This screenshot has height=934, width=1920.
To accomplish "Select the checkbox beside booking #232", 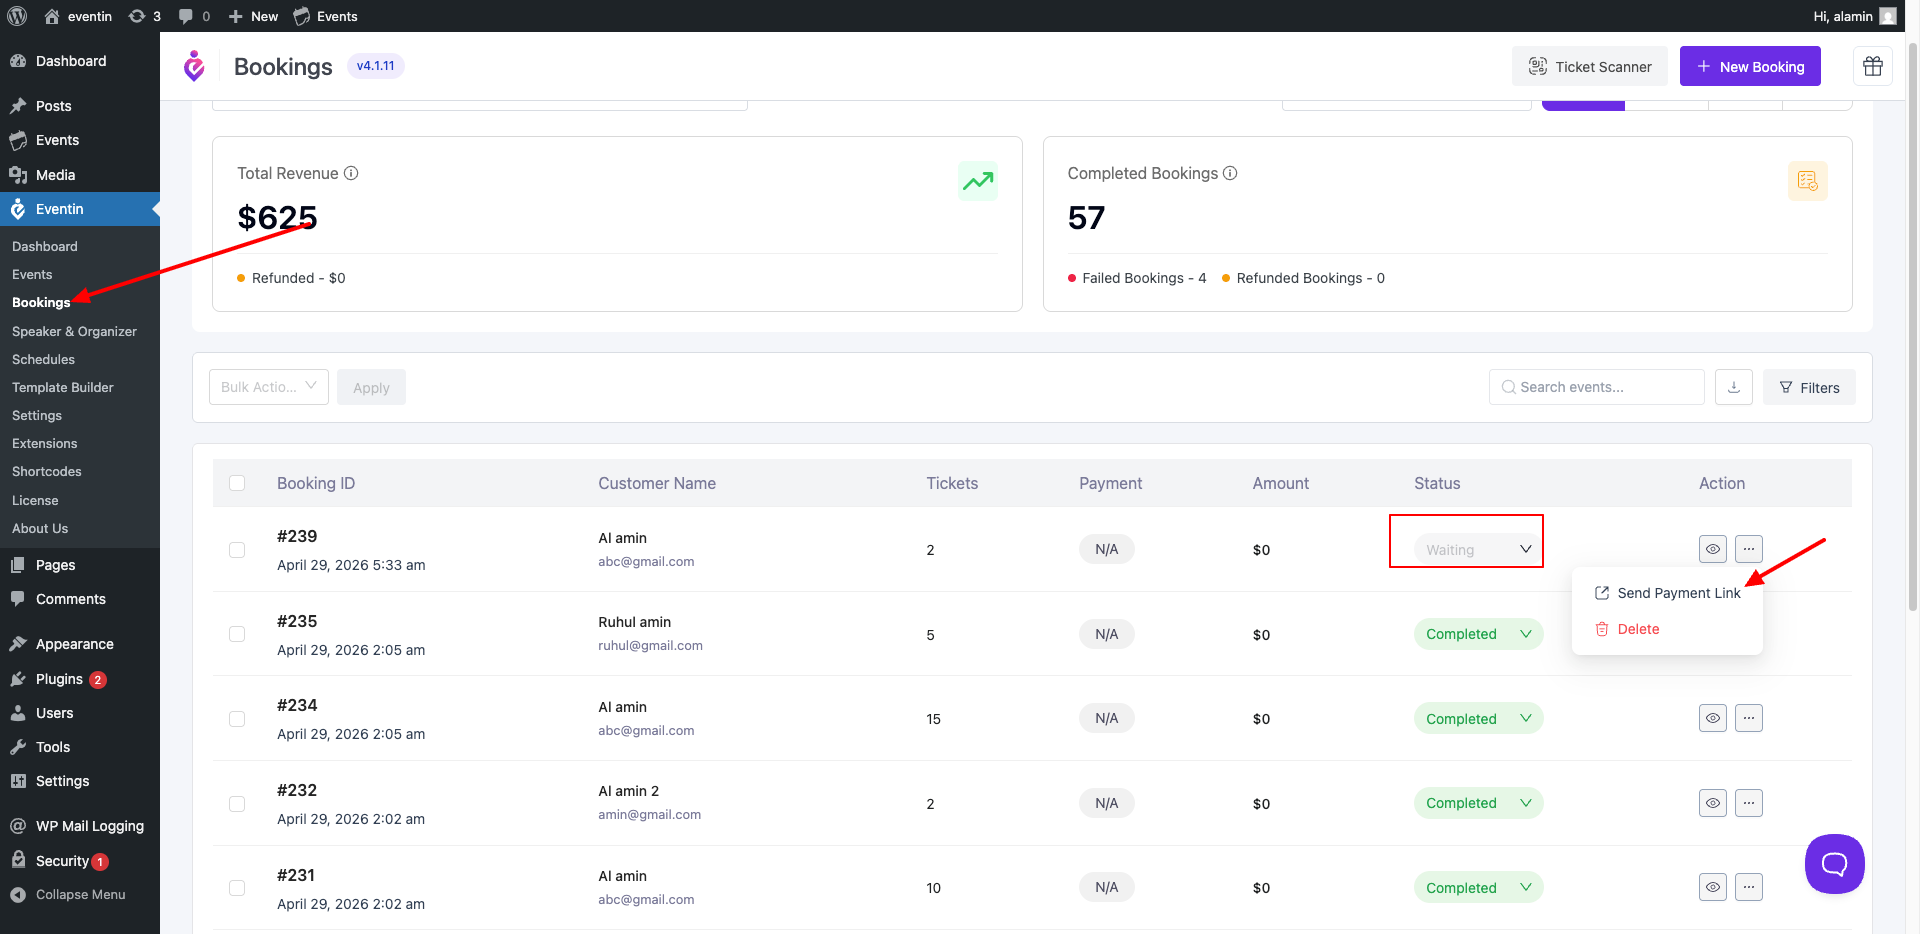I will point(237,803).
